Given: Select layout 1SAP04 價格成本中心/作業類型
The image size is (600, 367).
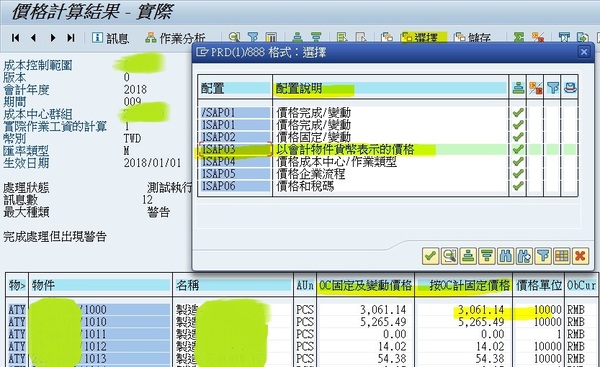Looking at the screenshot, I should pyautogui.click(x=386, y=161).
